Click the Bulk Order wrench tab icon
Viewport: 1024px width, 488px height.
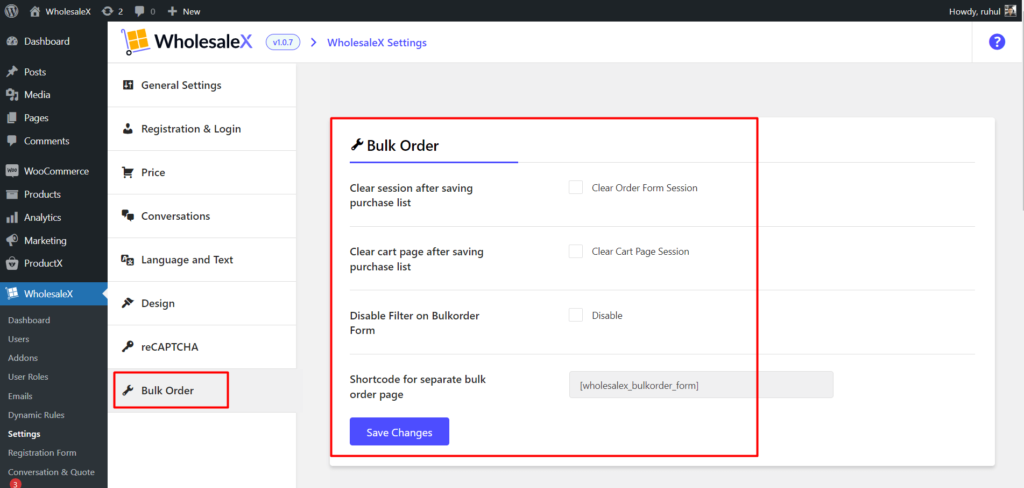[x=128, y=391]
